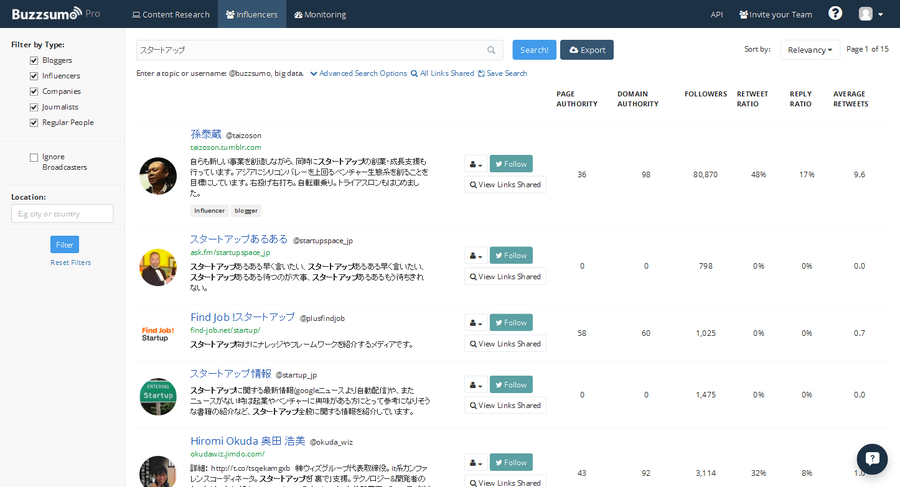Open user dropdown for @okuda_wiz row

tap(476, 462)
